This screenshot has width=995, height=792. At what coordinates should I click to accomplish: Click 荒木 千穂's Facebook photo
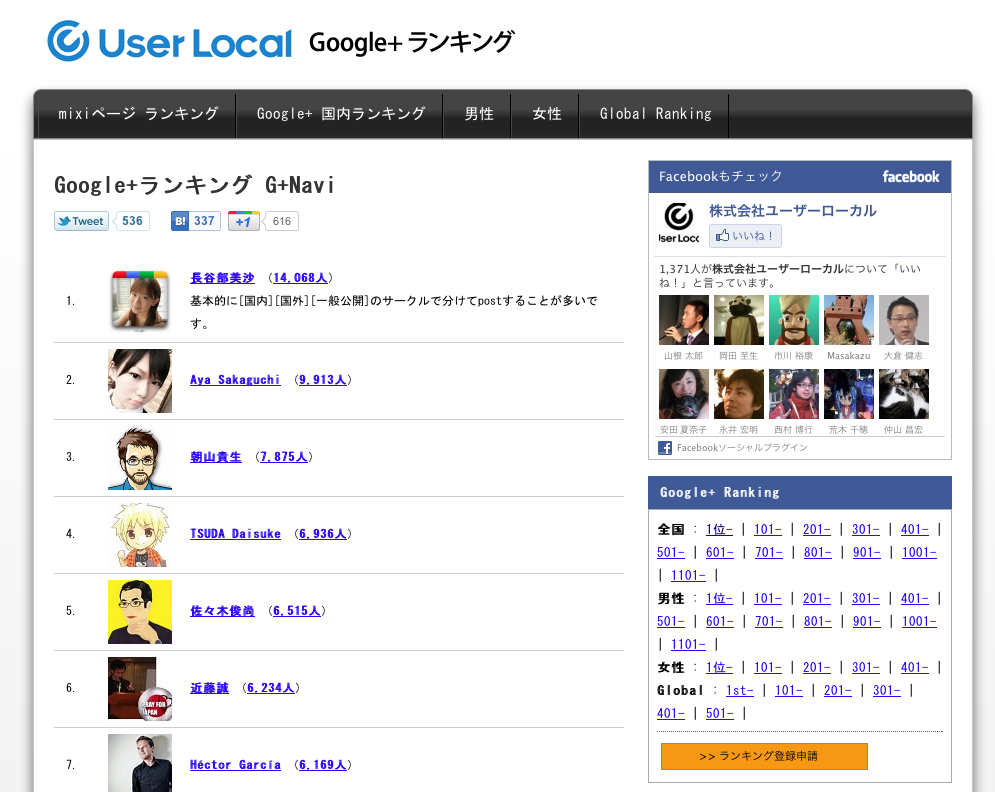[849, 394]
